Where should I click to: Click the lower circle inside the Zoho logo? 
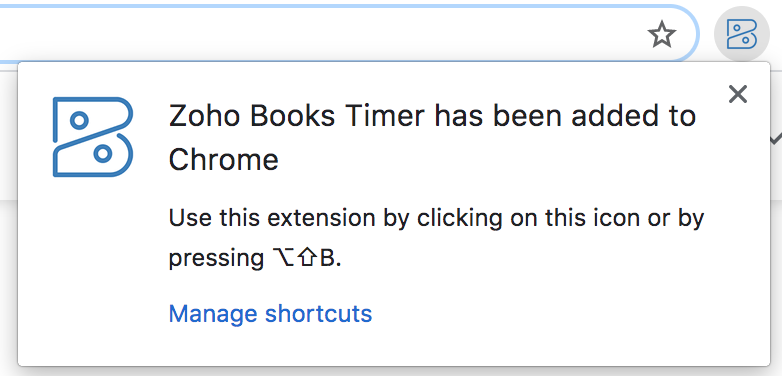[x=103, y=154]
